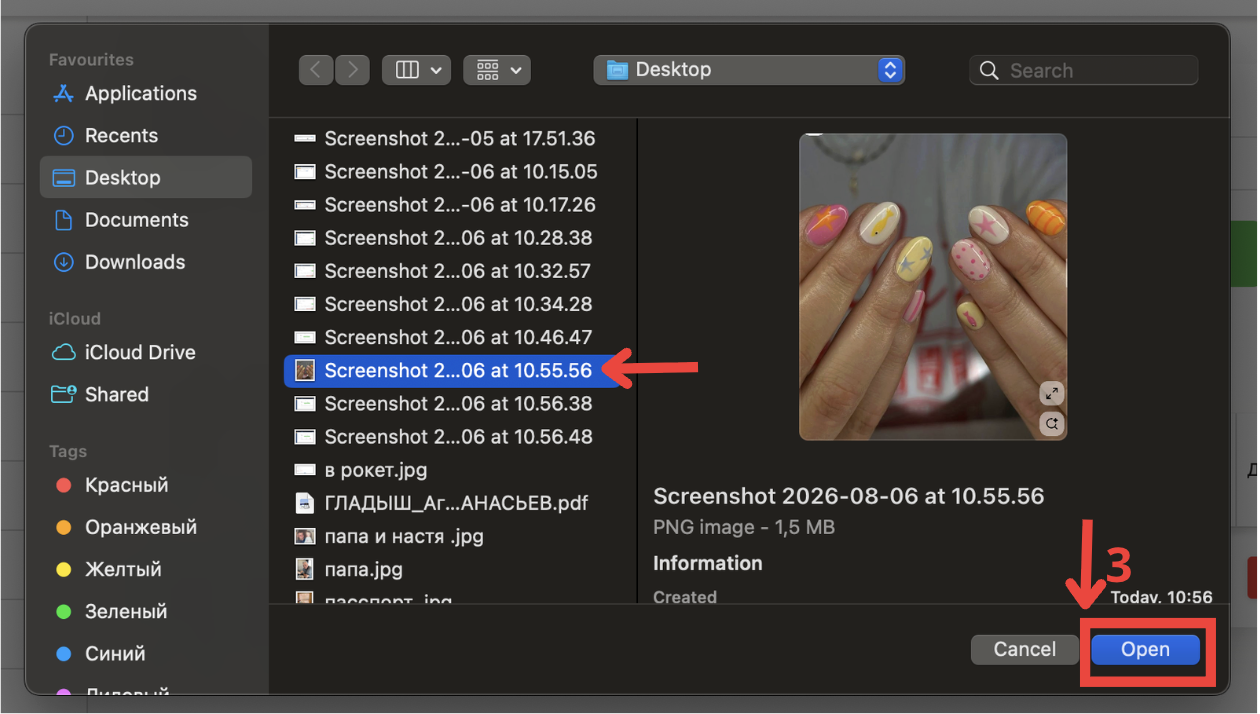The image size is (1260, 714).
Task: Open the grid grouping options dropdown
Action: (496, 70)
